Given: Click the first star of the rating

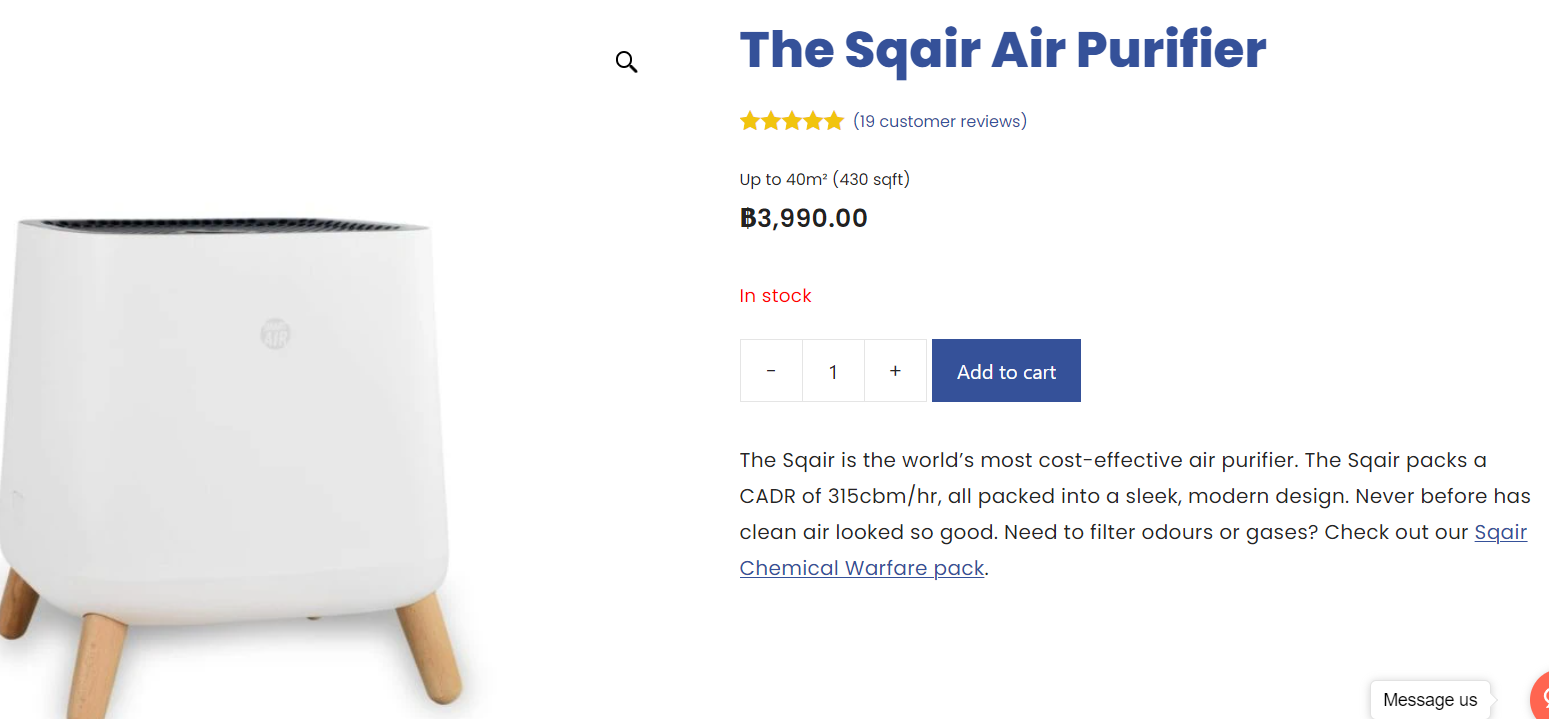Looking at the screenshot, I should 750,122.
